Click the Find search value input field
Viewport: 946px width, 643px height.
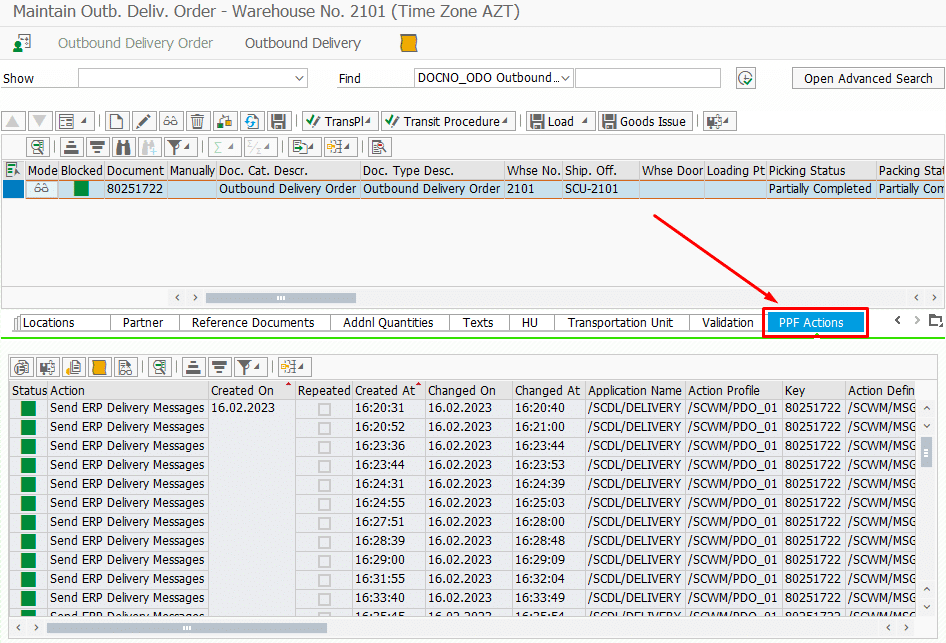click(647, 78)
